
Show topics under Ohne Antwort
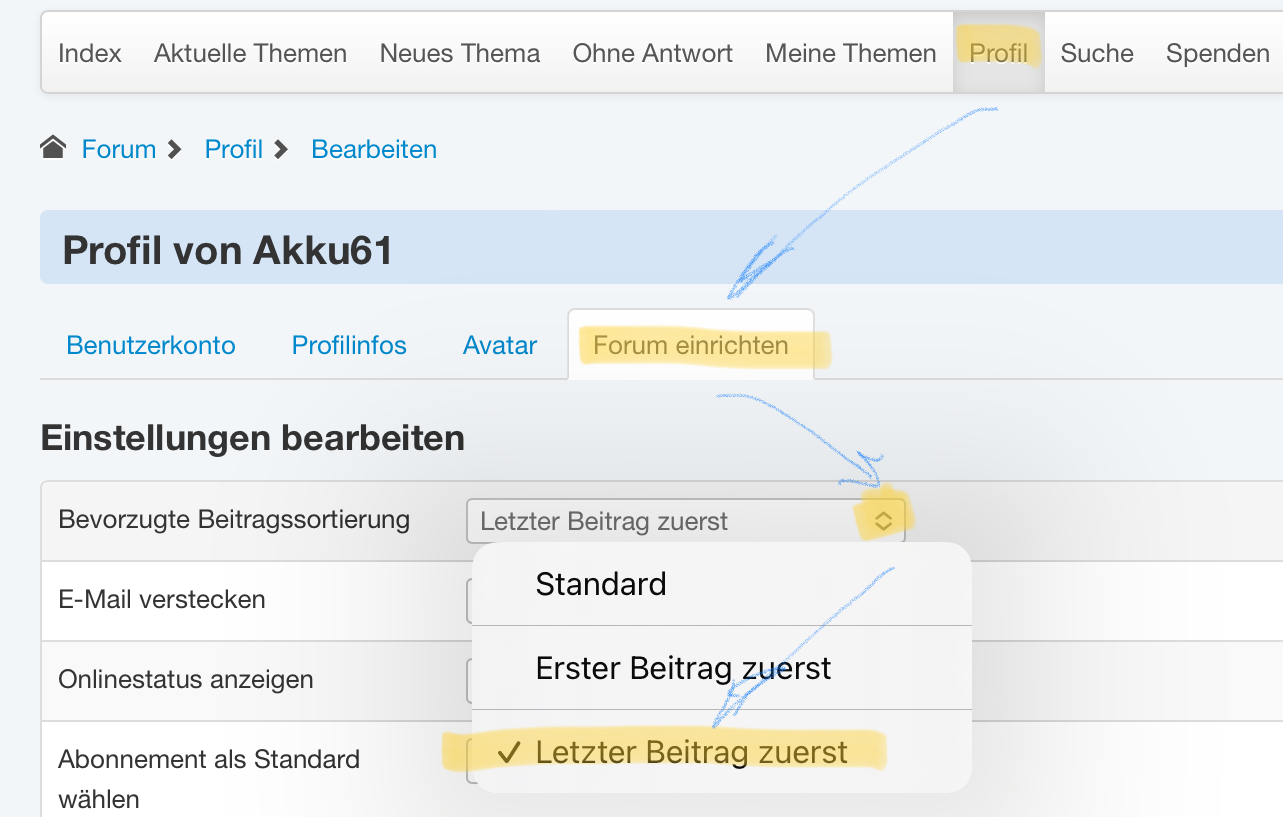652,53
